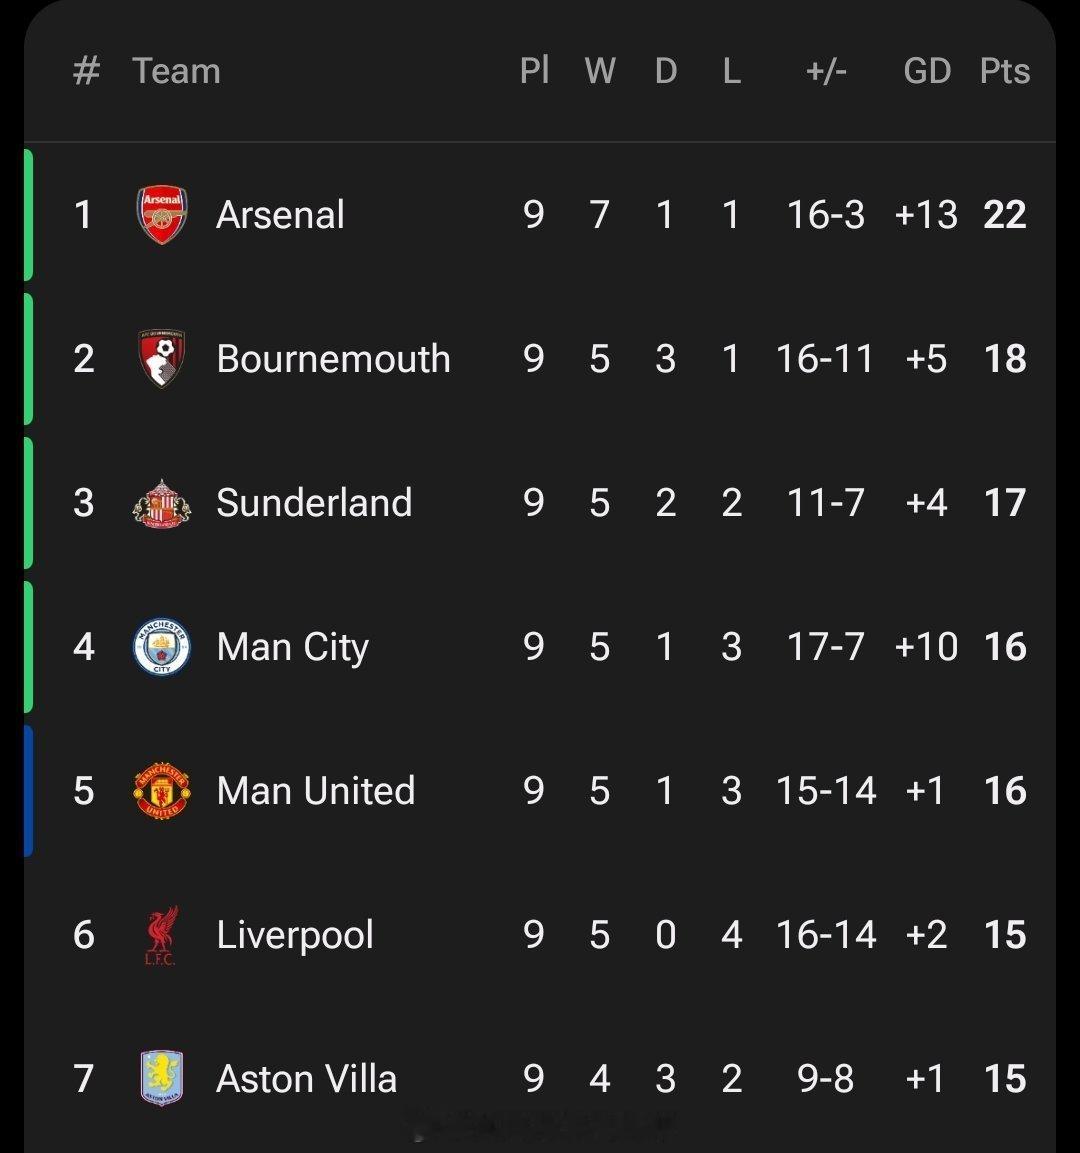Click the Pl column header

(534, 71)
